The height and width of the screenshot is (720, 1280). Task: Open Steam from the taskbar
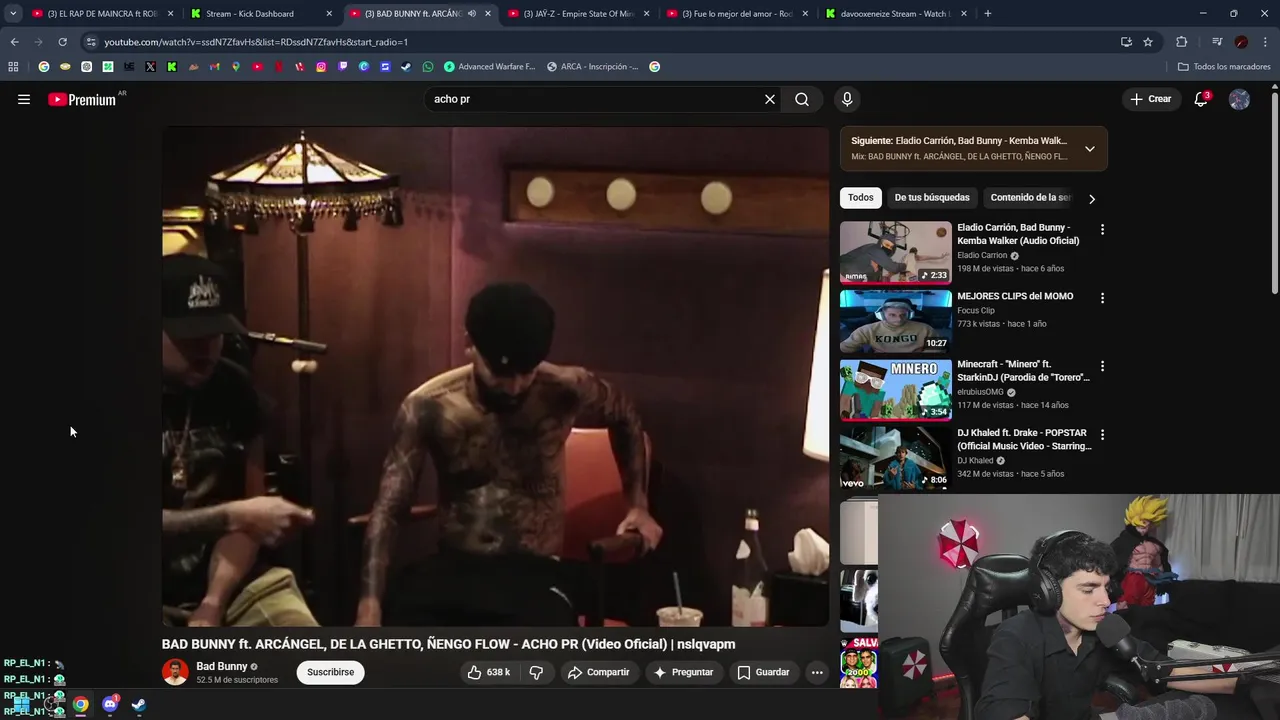pyautogui.click(x=139, y=704)
